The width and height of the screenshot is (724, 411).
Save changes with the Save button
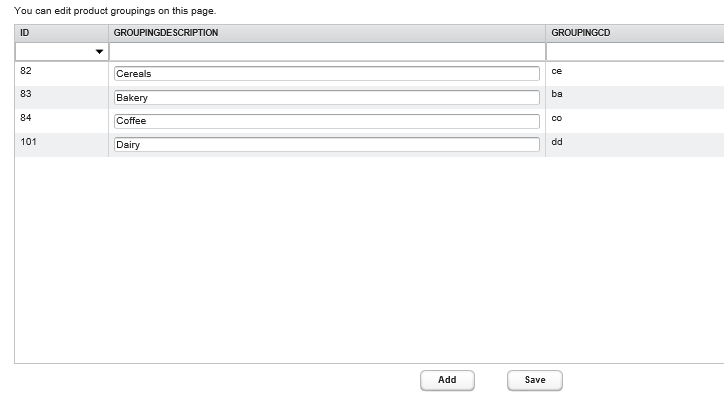tap(535, 380)
